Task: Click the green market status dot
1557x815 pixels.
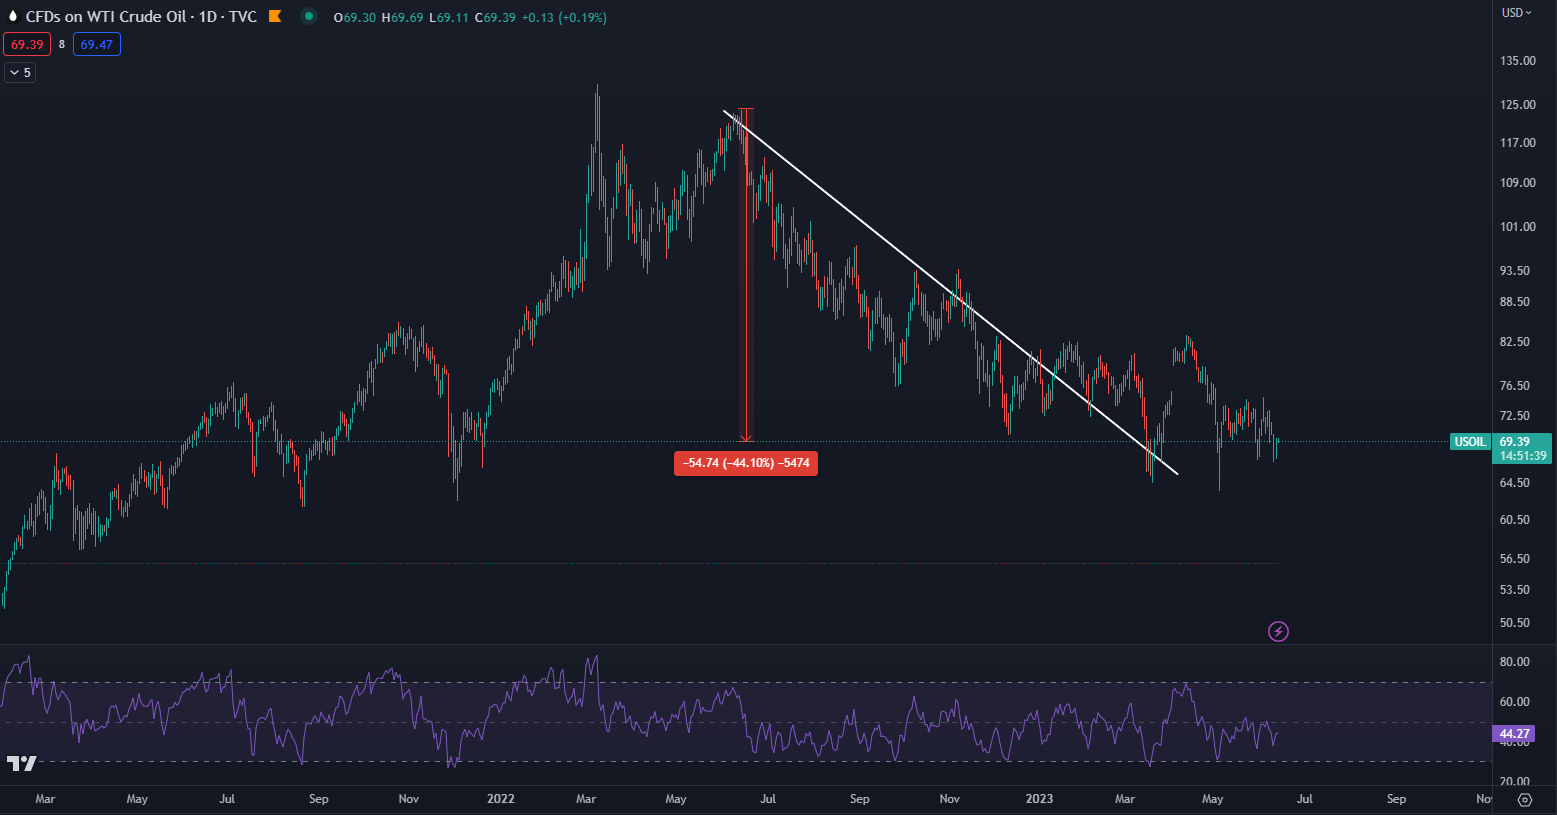Action: point(309,16)
